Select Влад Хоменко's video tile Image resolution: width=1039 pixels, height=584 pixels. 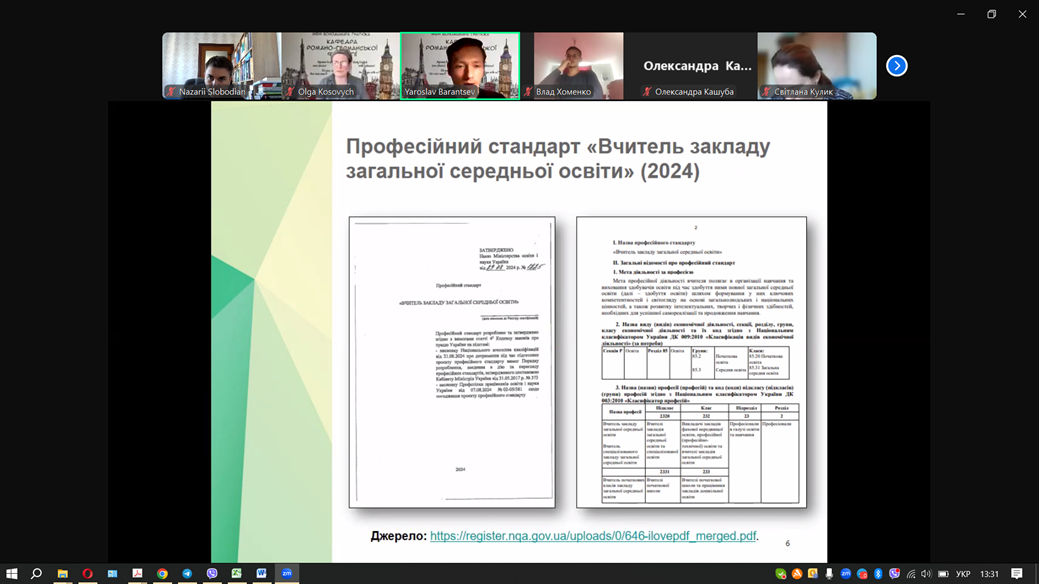[x=578, y=66]
